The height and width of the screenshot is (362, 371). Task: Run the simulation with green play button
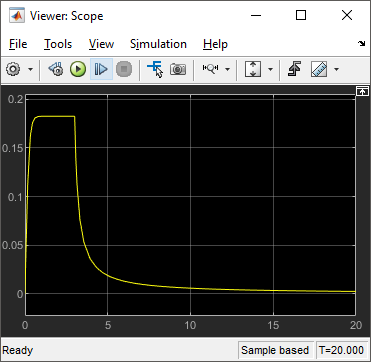tap(78, 69)
